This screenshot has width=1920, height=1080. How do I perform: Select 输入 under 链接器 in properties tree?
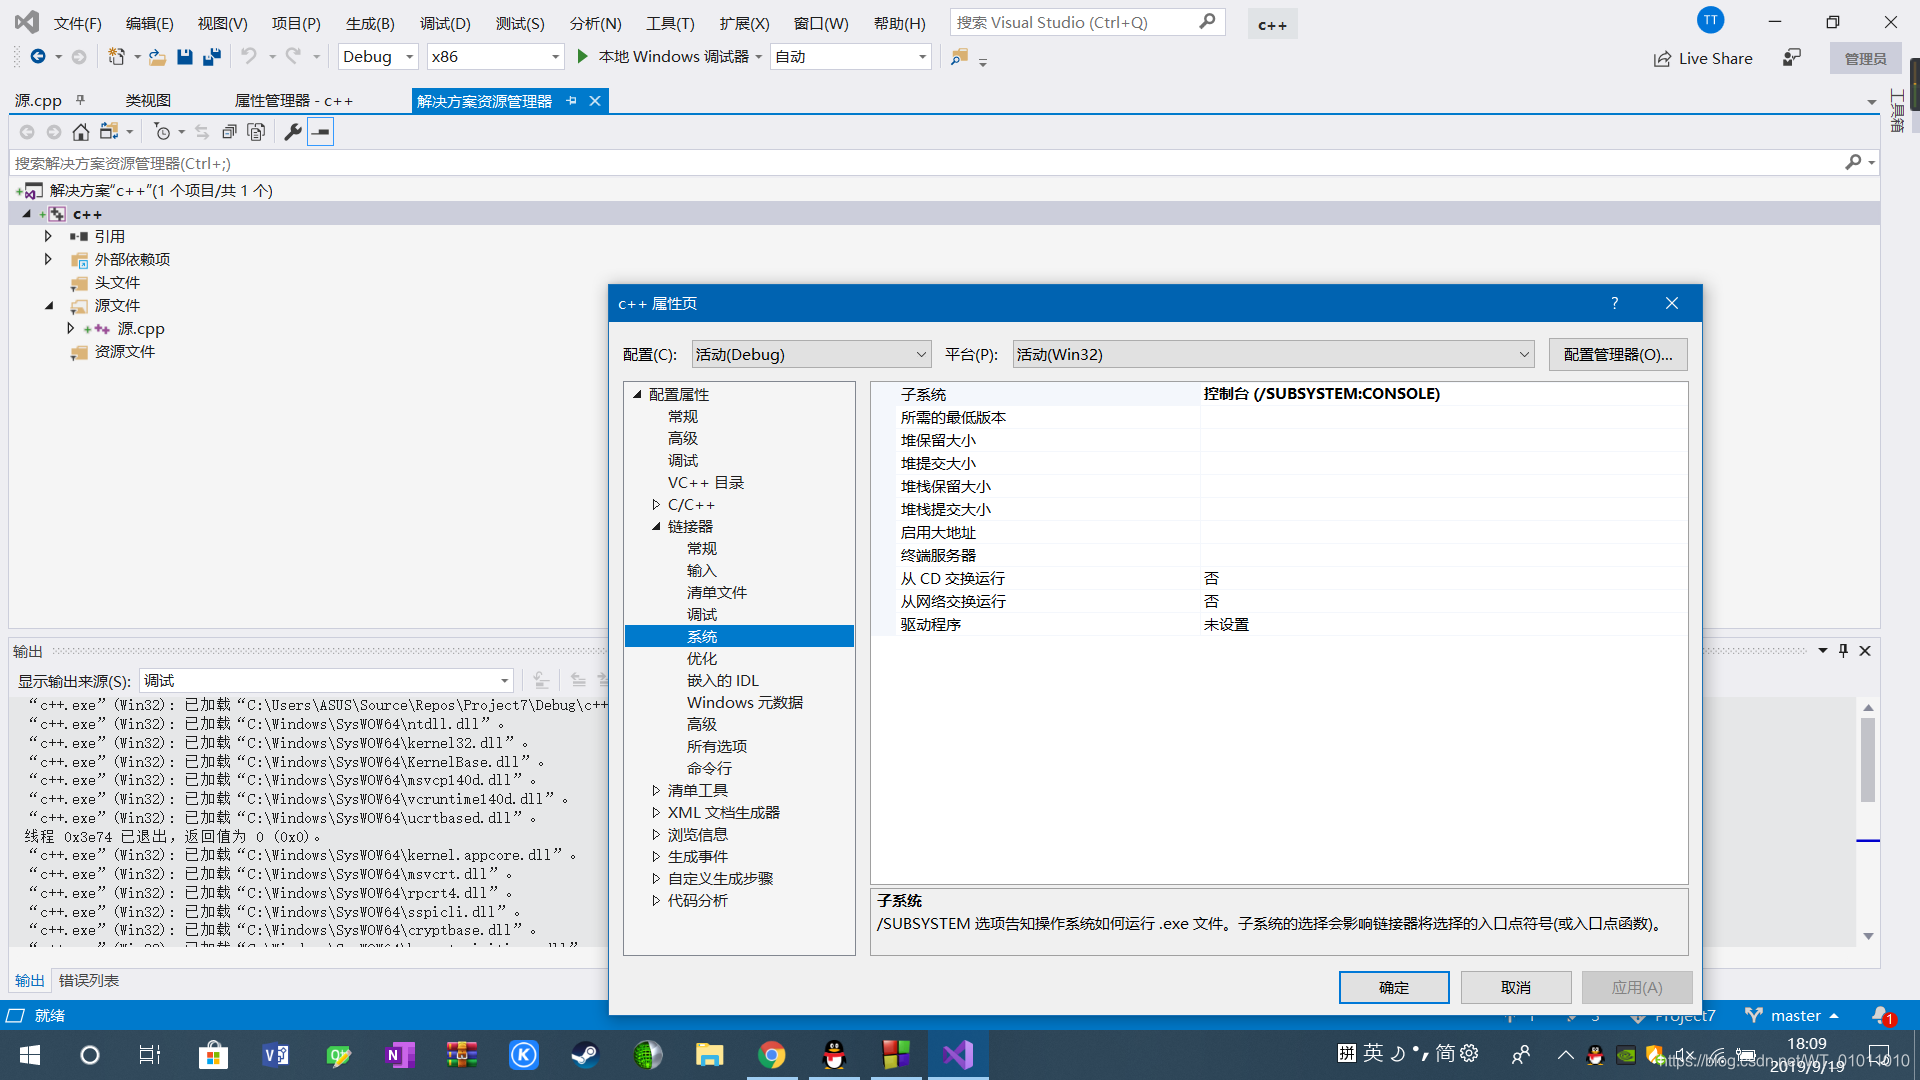702,571
